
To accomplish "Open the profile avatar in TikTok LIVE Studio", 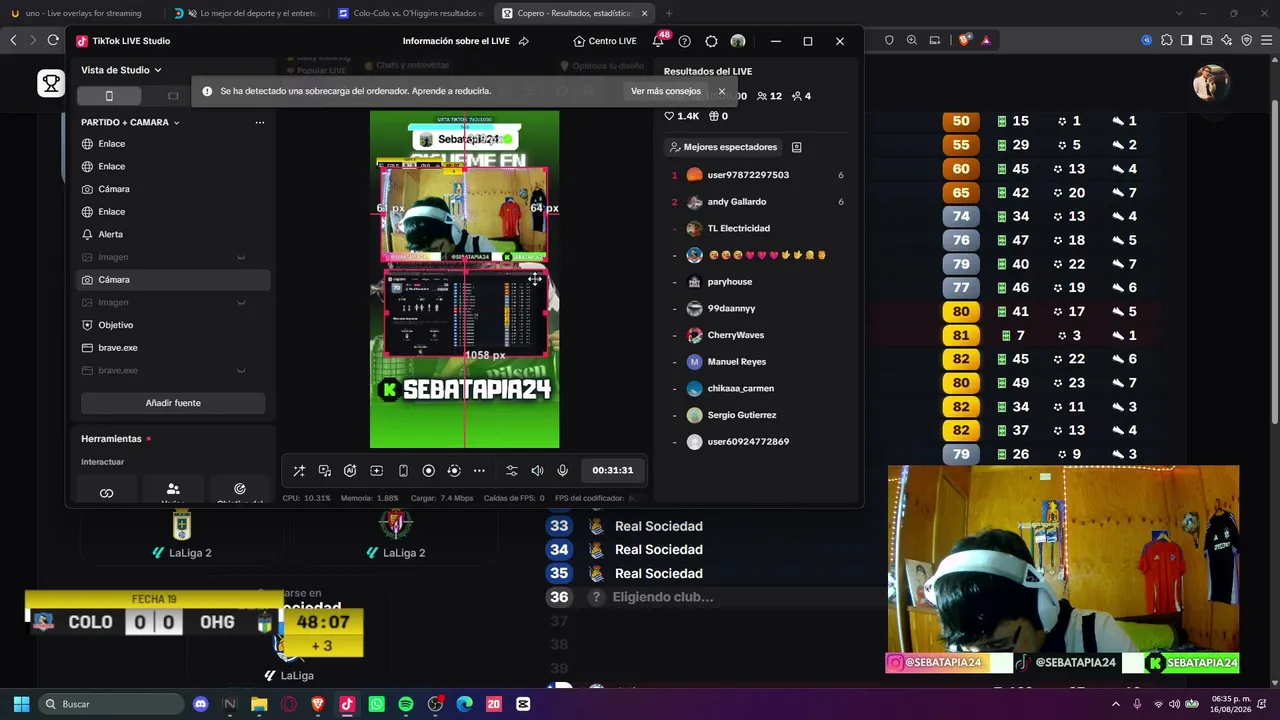I will [x=738, y=41].
